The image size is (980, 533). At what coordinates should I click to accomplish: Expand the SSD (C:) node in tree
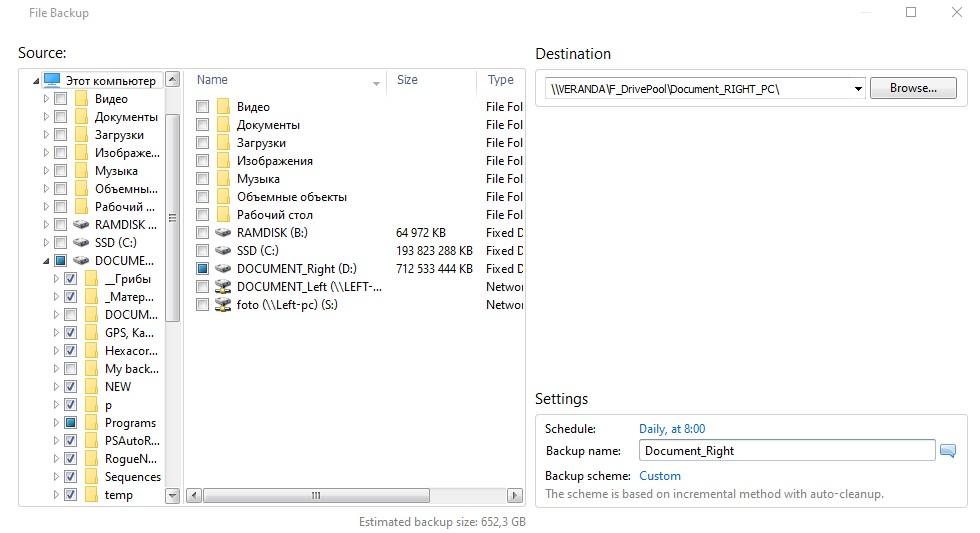coord(46,242)
